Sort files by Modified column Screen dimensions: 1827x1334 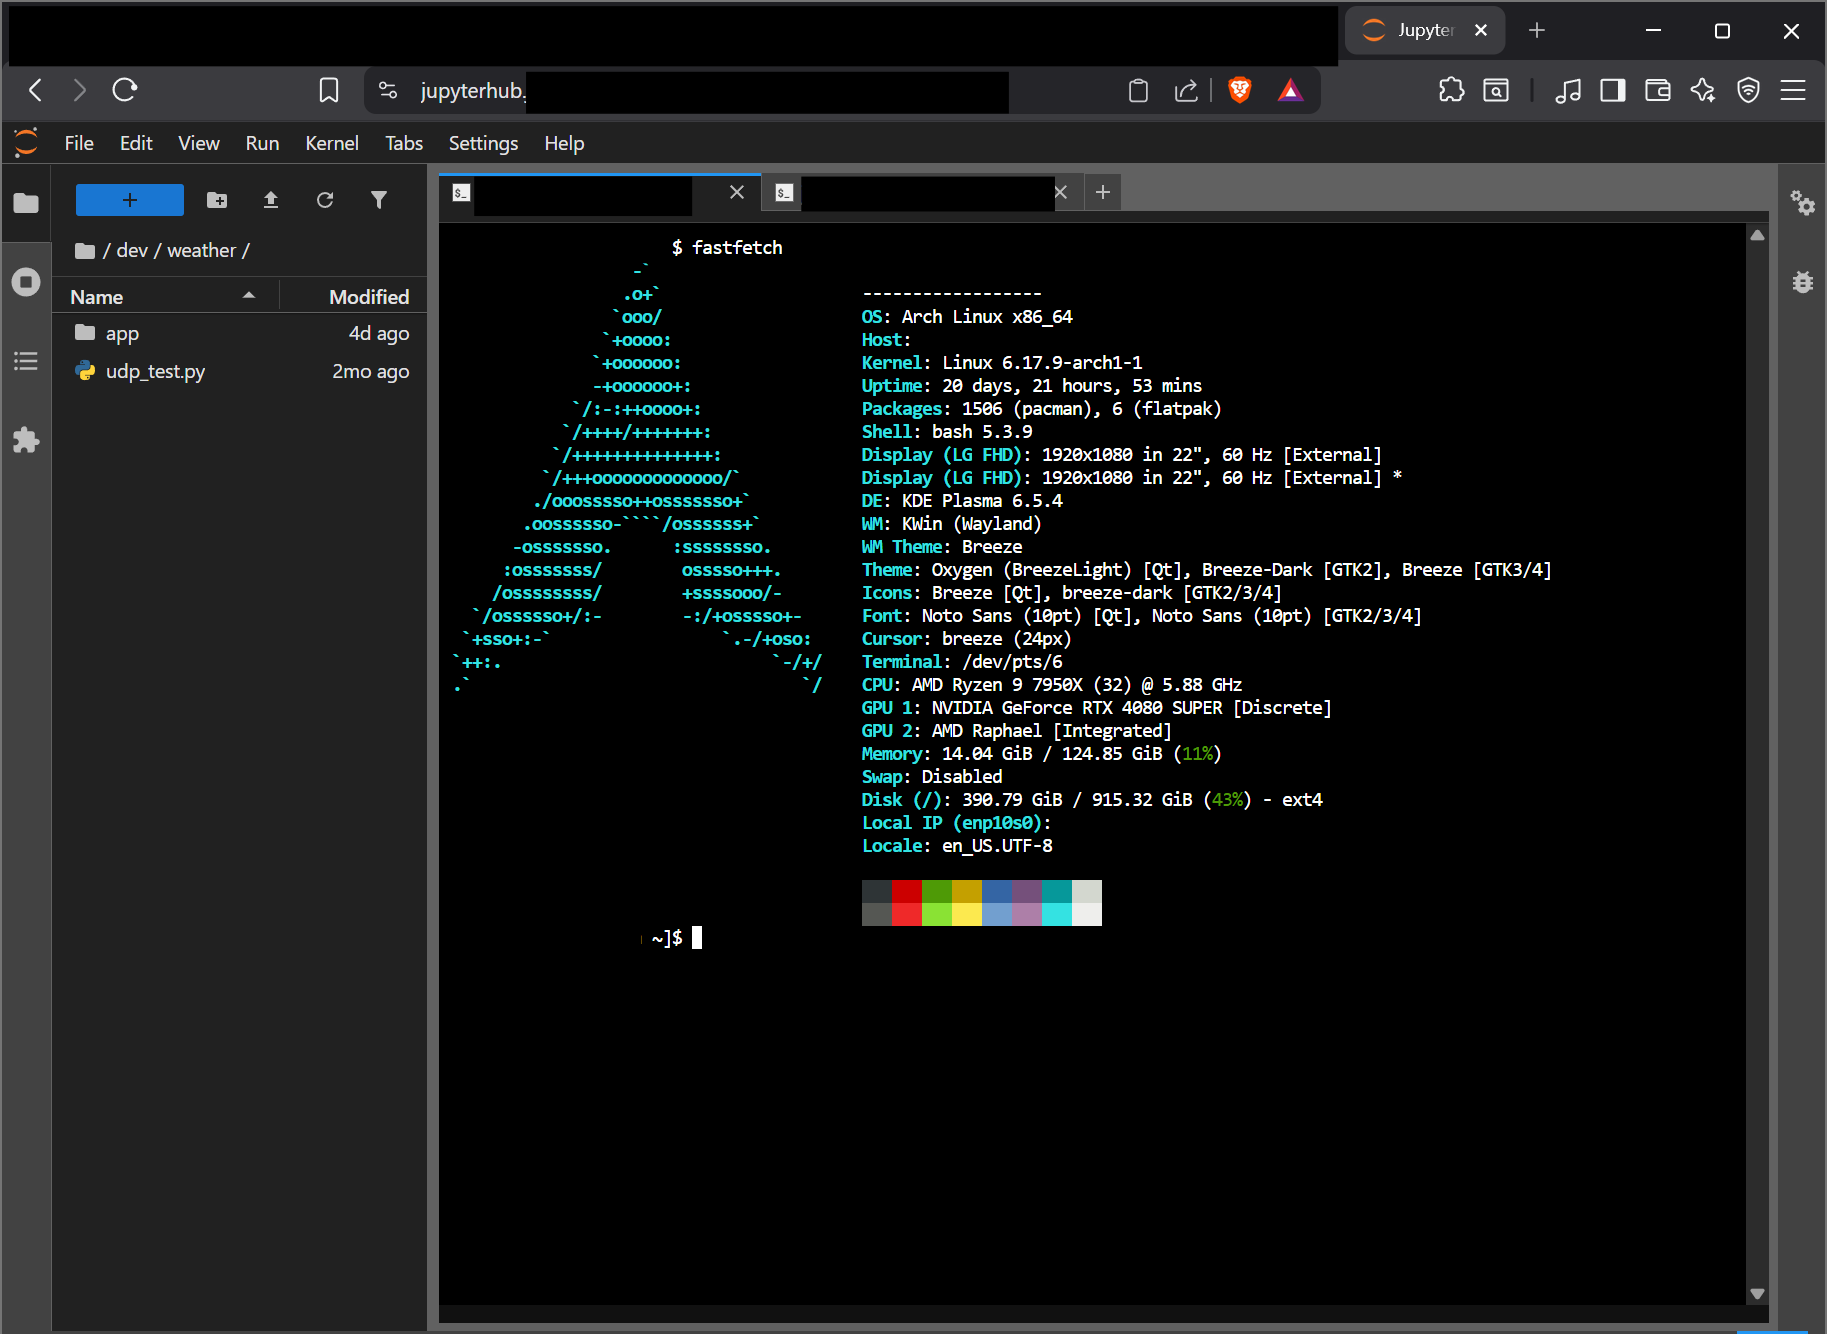coord(368,297)
